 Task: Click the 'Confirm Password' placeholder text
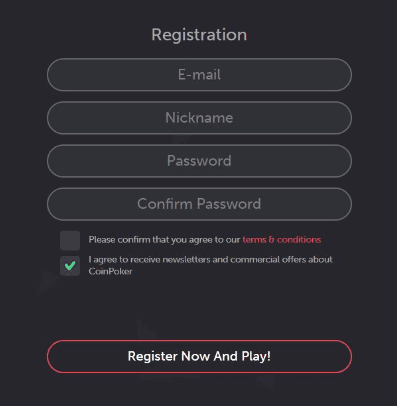[x=199, y=204]
